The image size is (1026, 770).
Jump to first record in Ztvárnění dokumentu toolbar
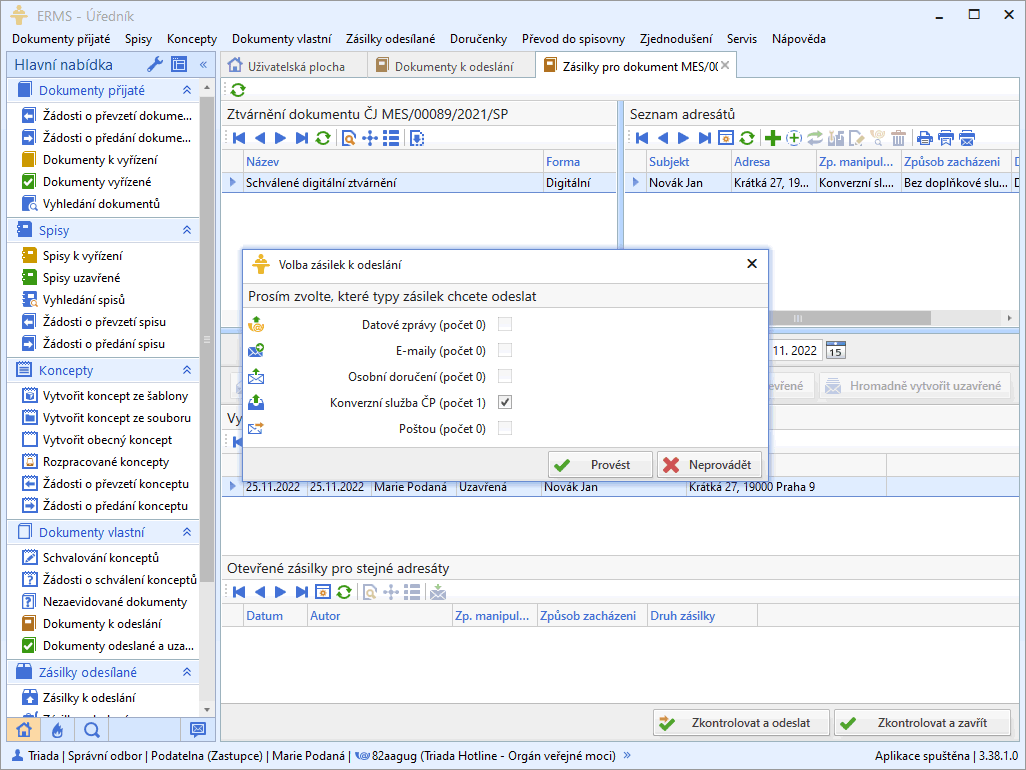pos(238,138)
